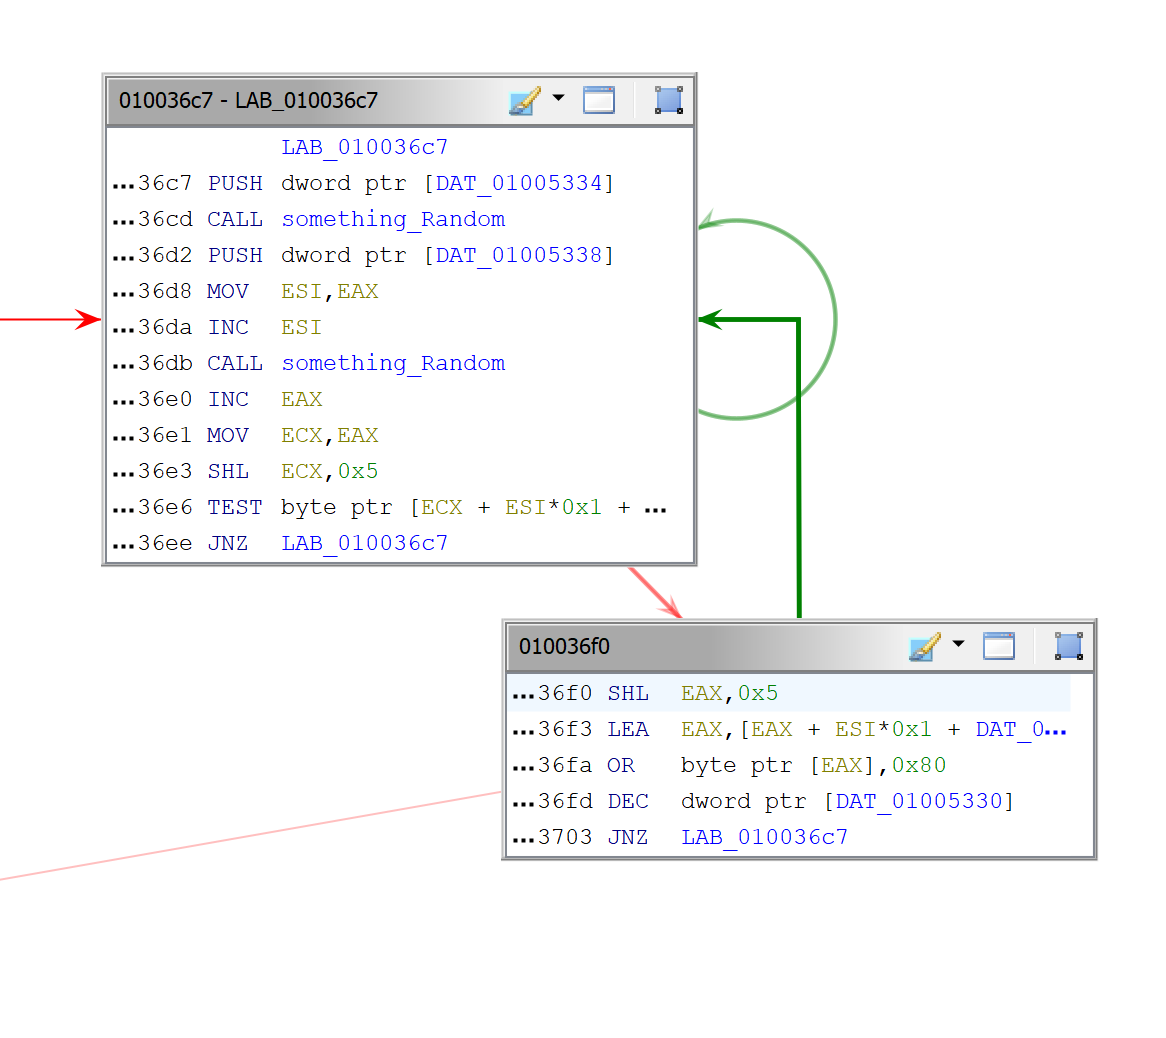The image size is (1166, 1038).
Task: Follow something_Random in the CALL at 36cd
Action: click(393, 219)
